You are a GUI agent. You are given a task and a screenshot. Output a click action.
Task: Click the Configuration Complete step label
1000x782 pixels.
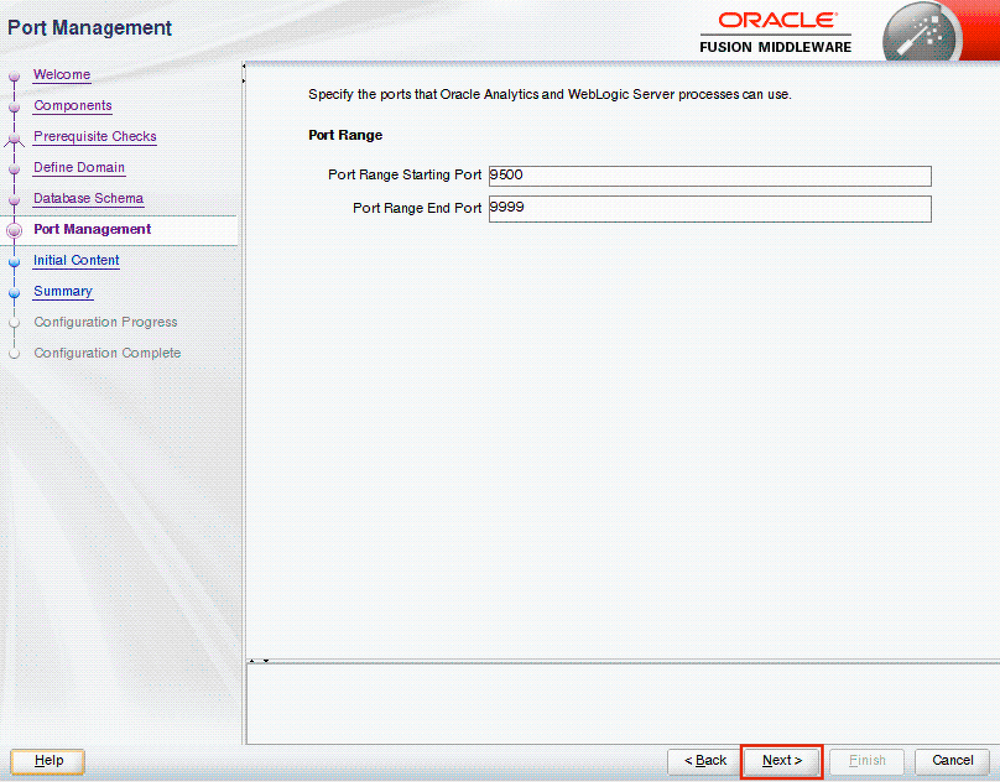tap(107, 353)
